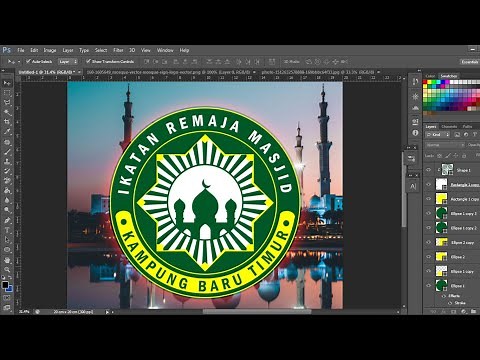The image size is (480, 360).
Task: Open the File menu
Action: click(x=21, y=50)
